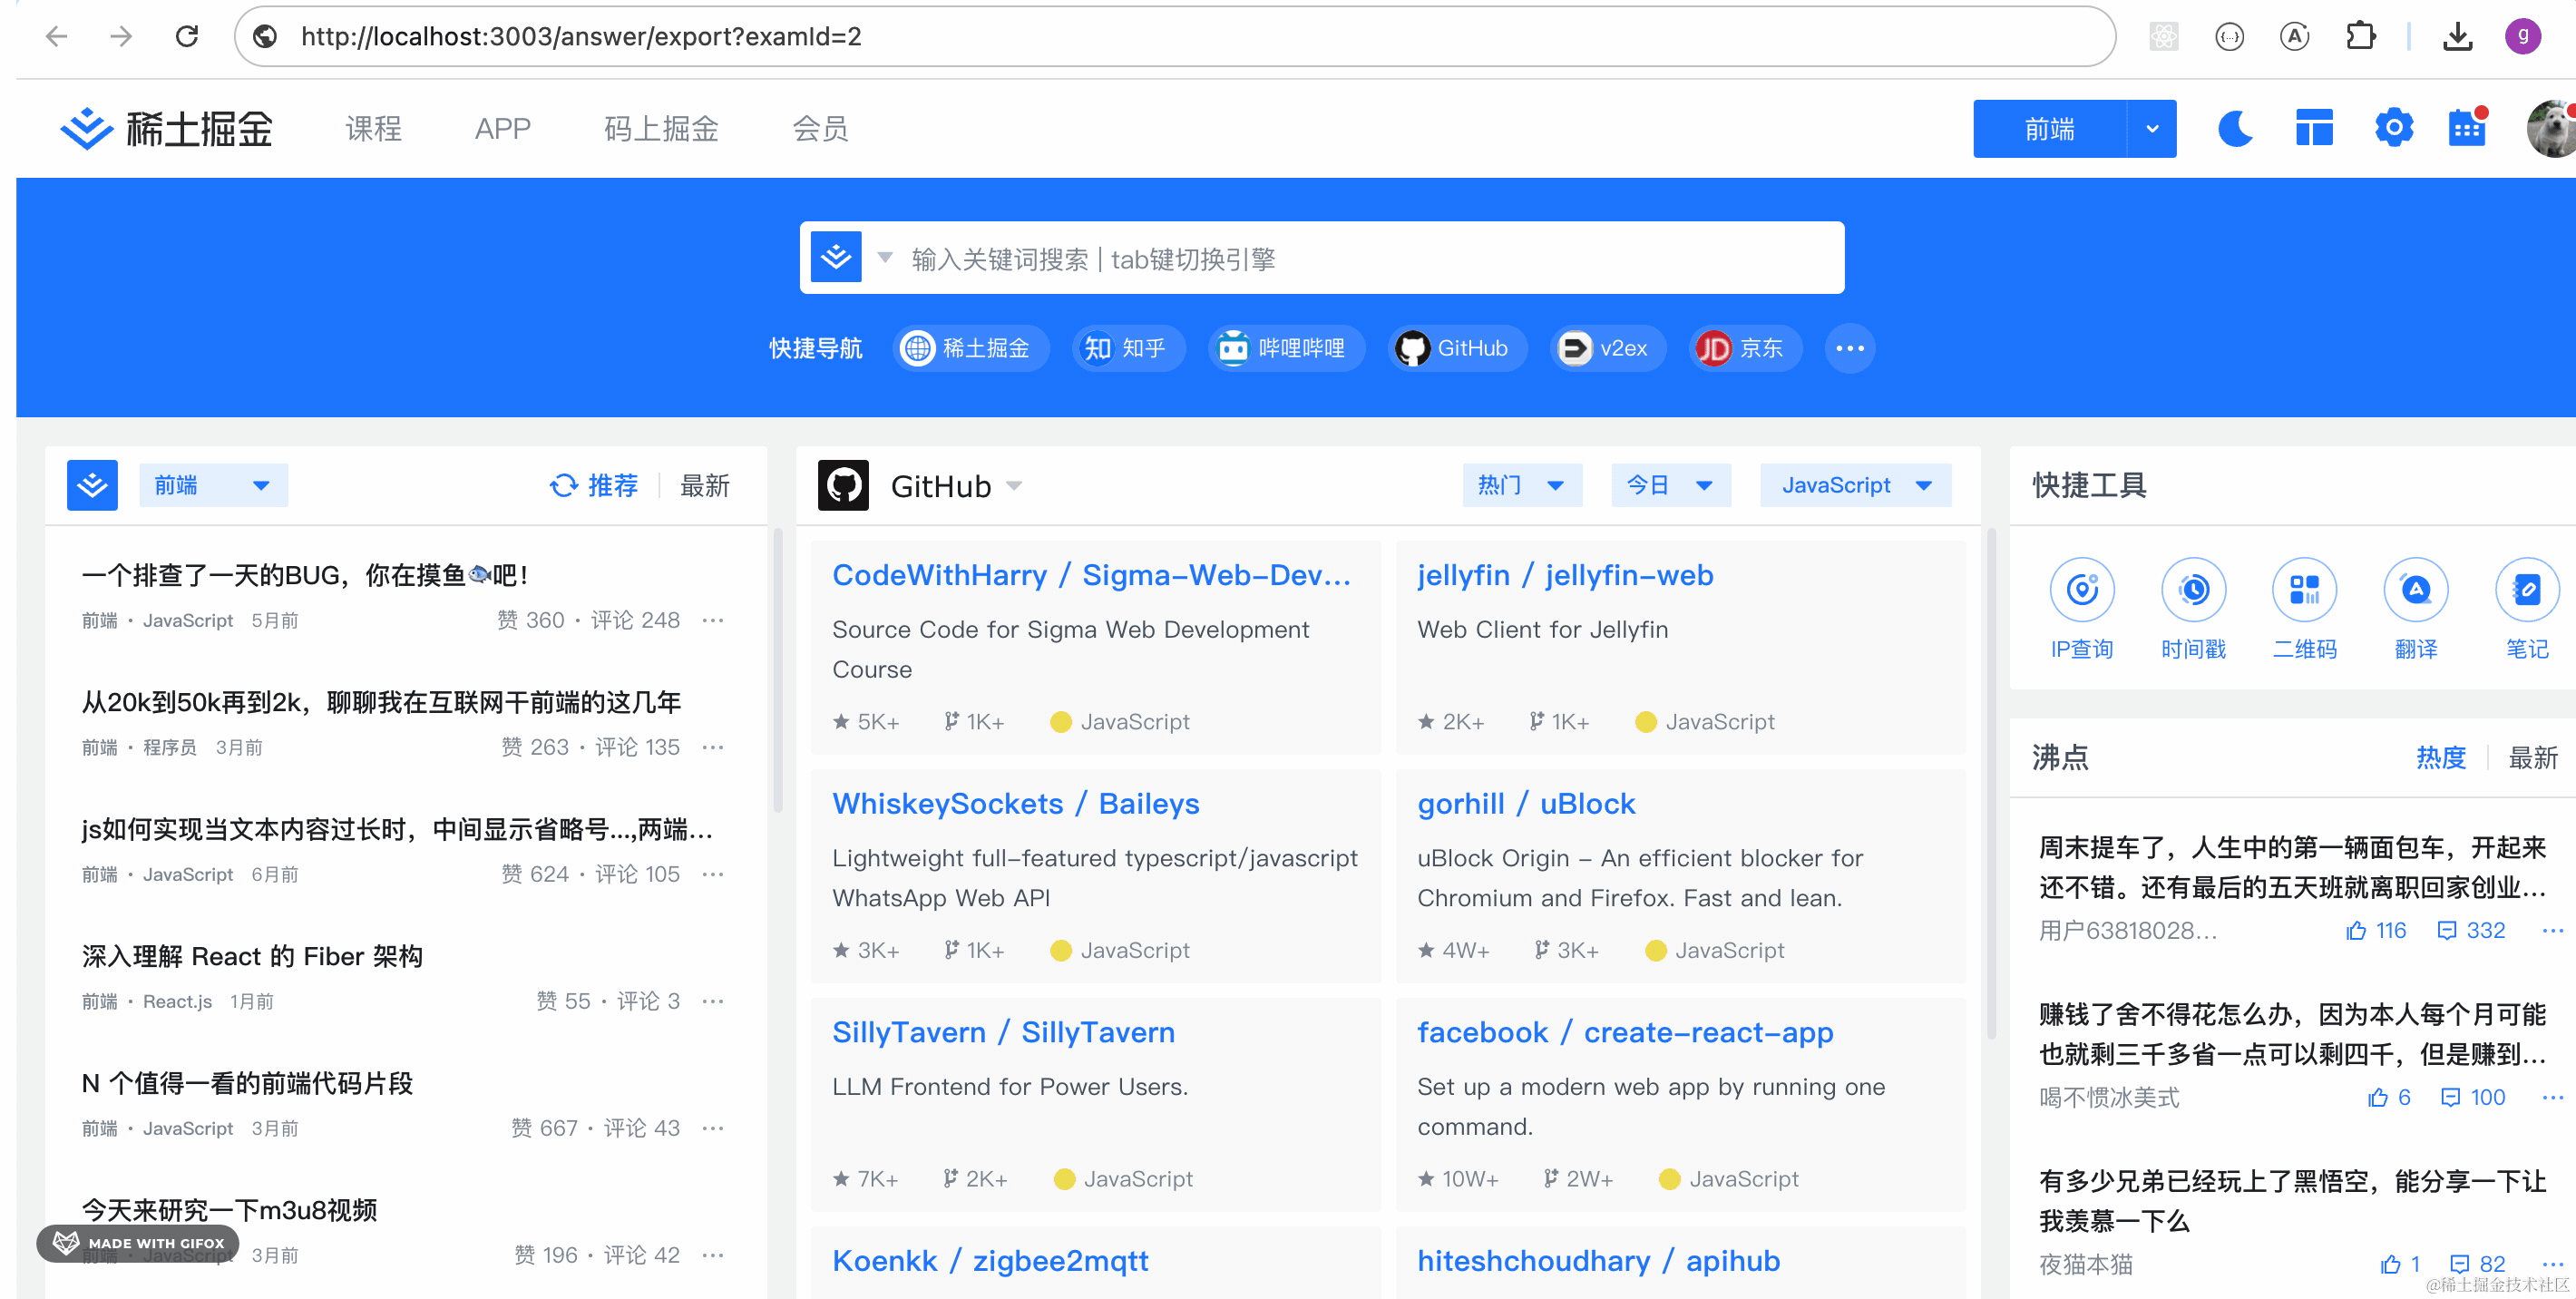This screenshot has width=2576, height=1299.
Task: Click calendar icon with red notification dot
Action: (2466, 129)
